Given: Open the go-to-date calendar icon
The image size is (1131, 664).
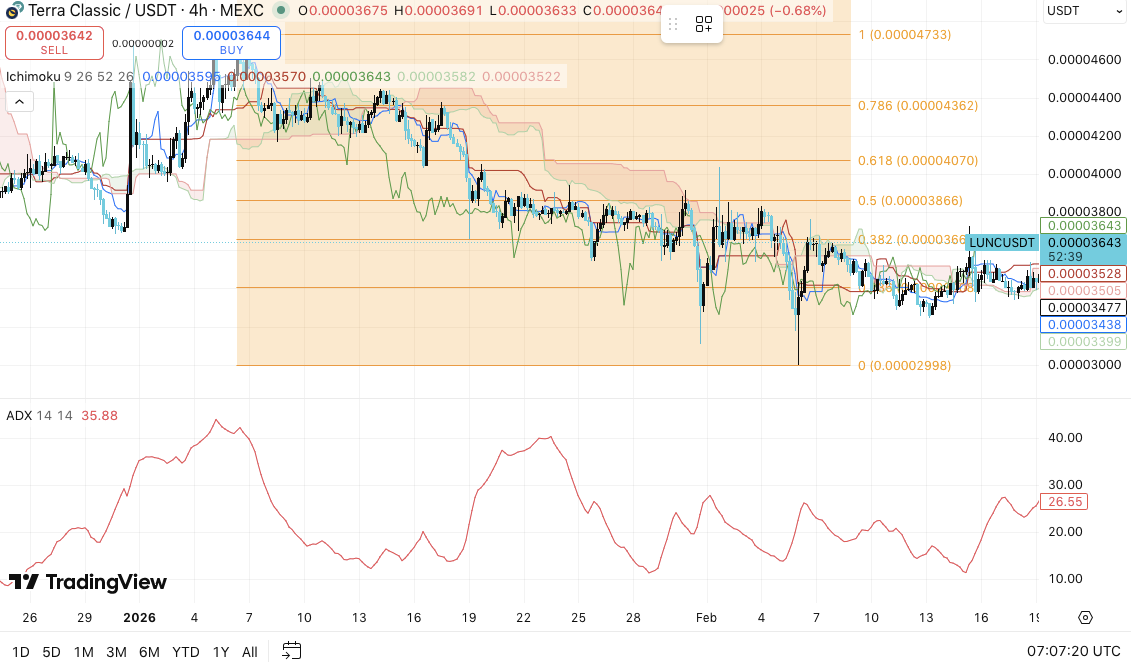Looking at the screenshot, I should 291,650.
